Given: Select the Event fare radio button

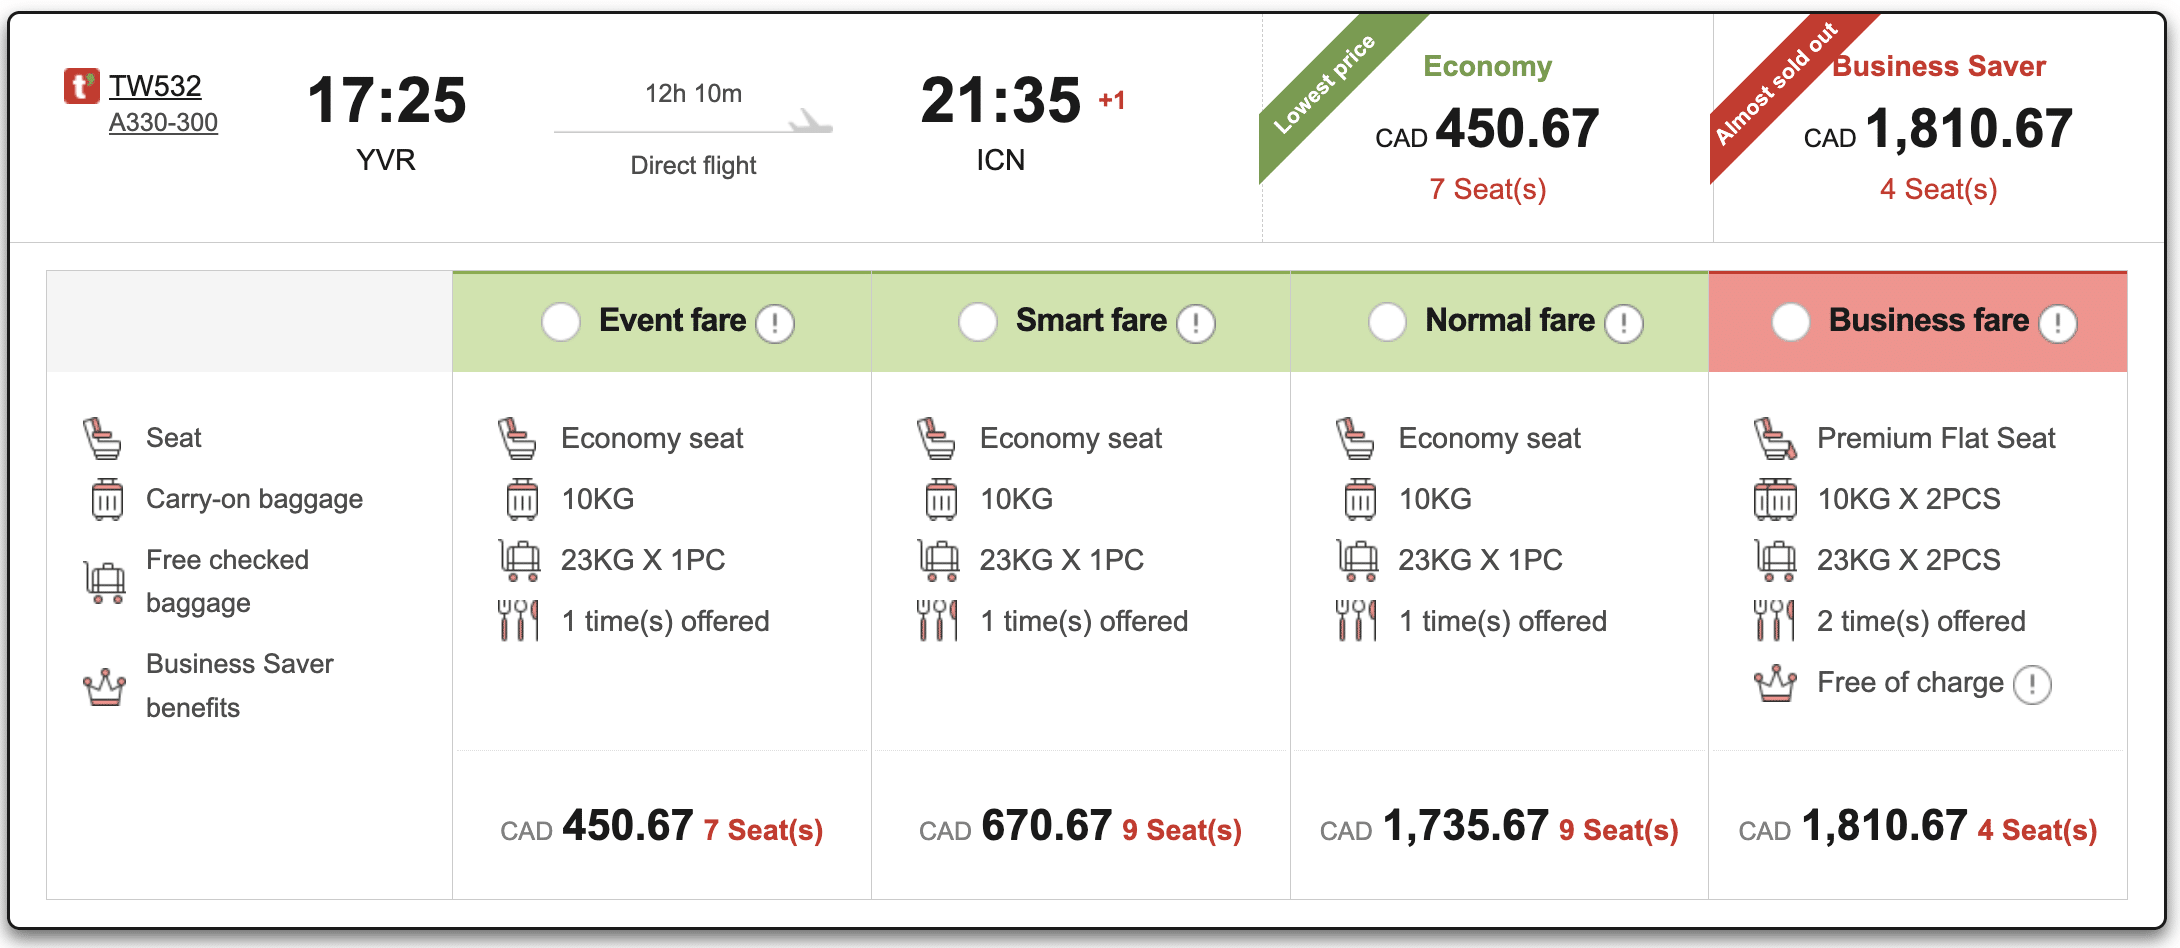Looking at the screenshot, I should pyautogui.click(x=561, y=321).
